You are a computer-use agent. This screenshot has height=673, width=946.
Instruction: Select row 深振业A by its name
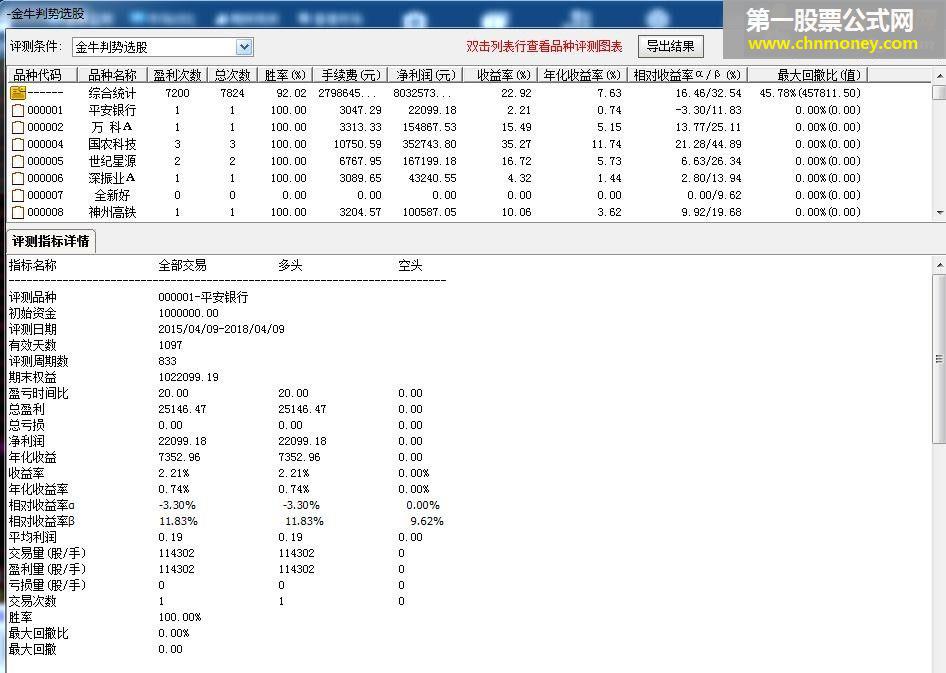point(112,179)
